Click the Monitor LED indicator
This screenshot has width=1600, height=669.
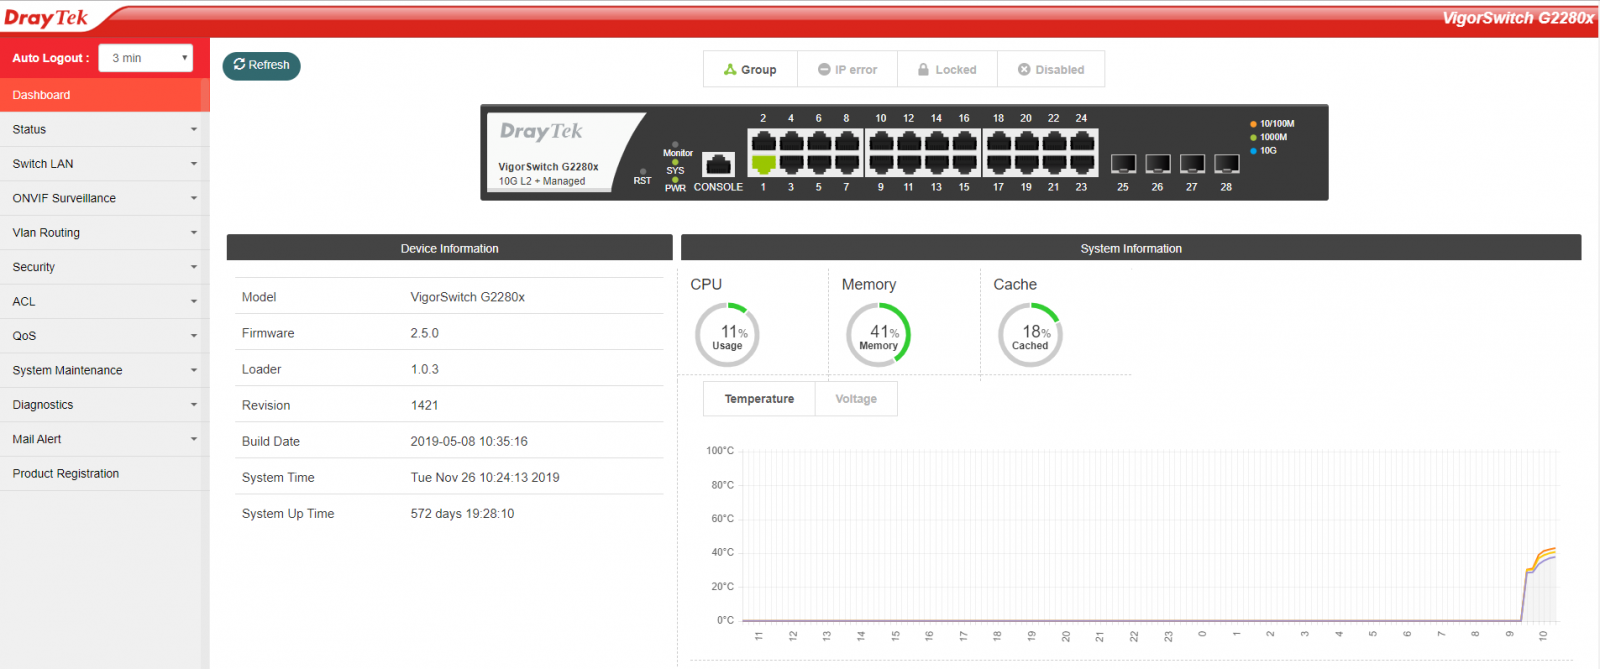(x=675, y=145)
